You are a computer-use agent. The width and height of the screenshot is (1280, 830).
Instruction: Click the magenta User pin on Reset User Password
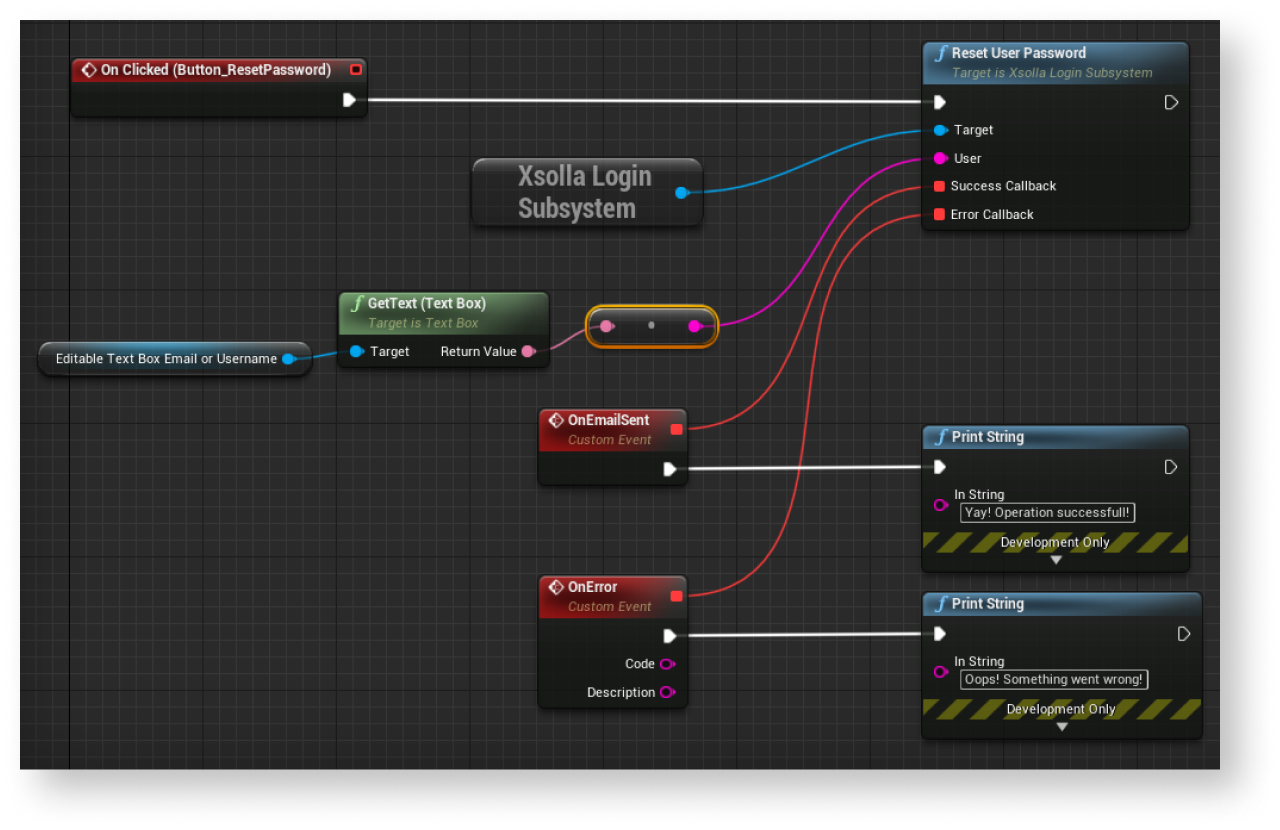[940, 158]
